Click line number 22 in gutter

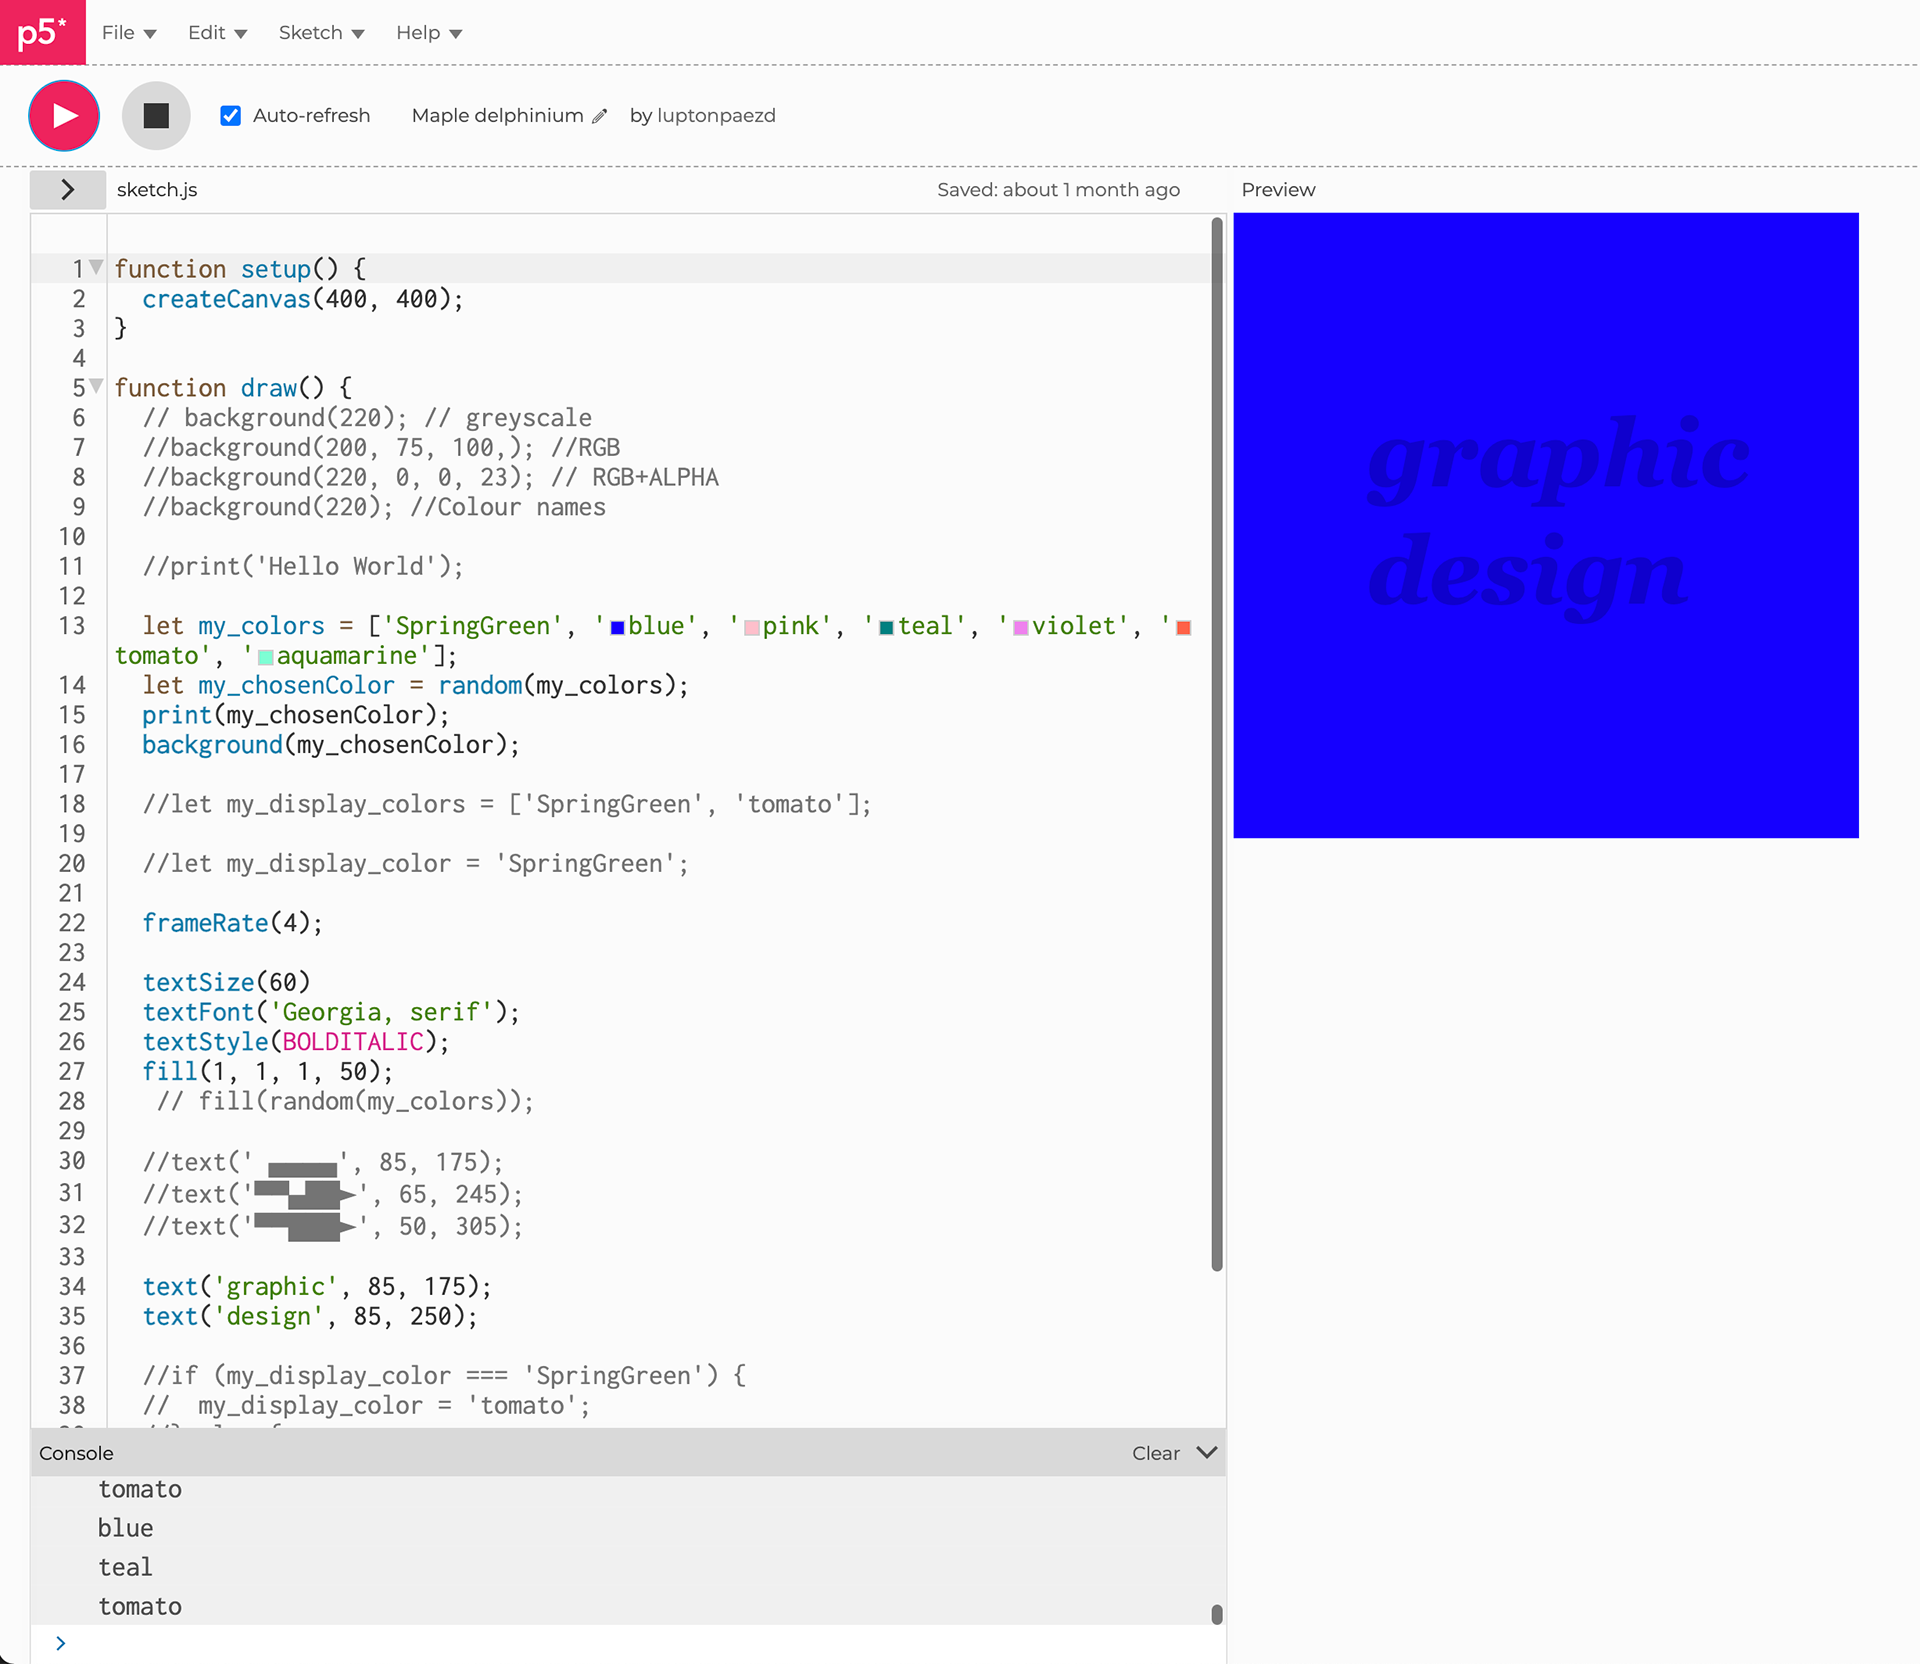(71, 923)
